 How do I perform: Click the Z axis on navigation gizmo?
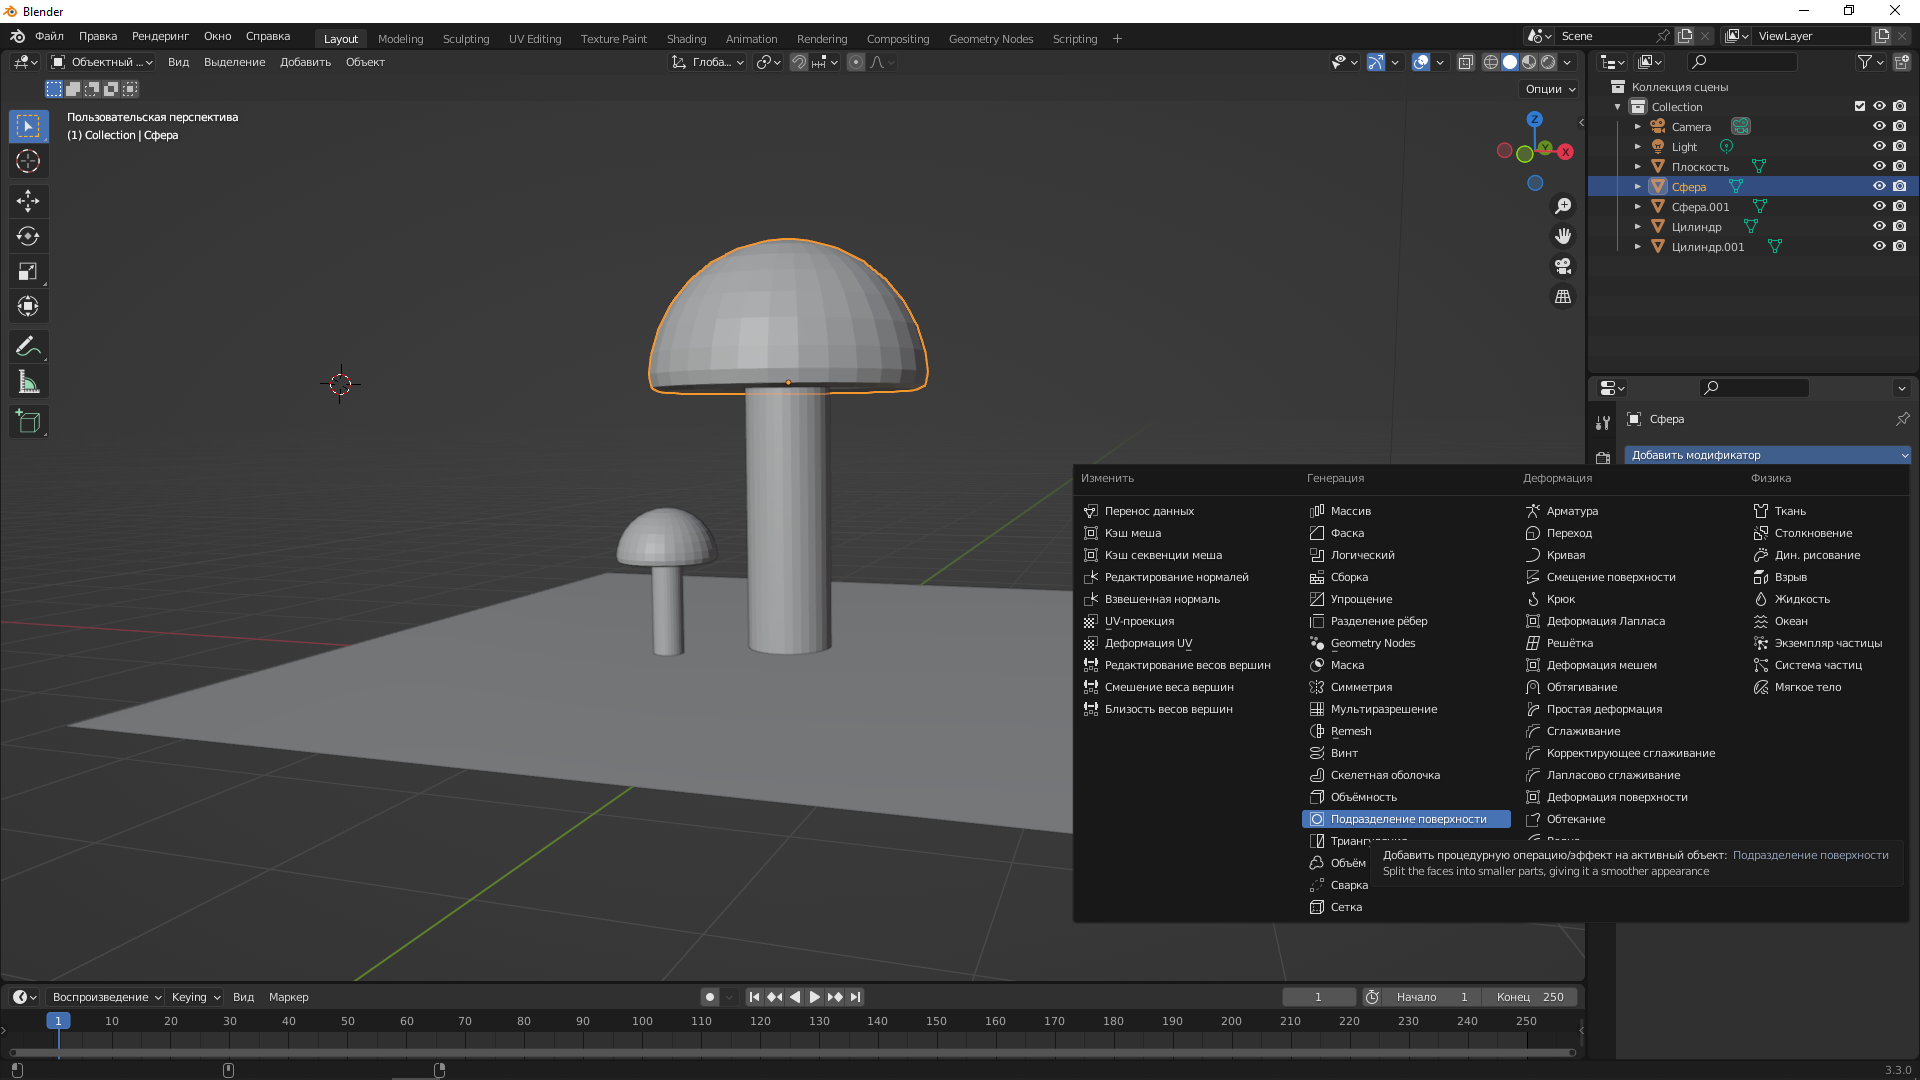[1535, 119]
